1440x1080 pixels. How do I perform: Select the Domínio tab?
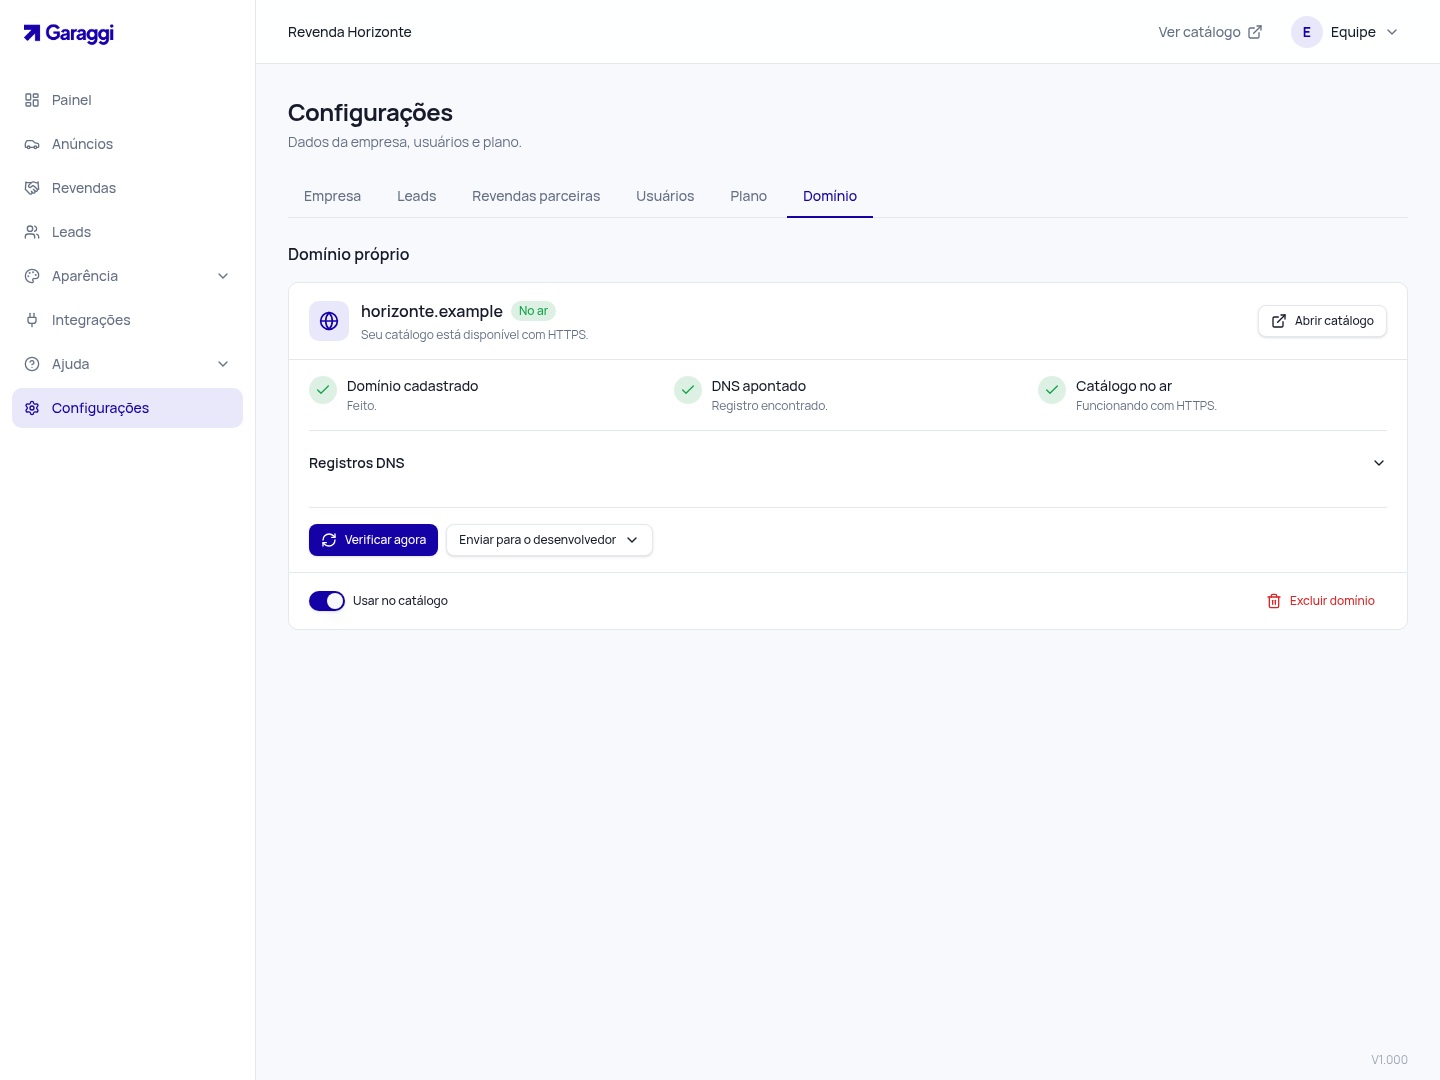coord(830,196)
